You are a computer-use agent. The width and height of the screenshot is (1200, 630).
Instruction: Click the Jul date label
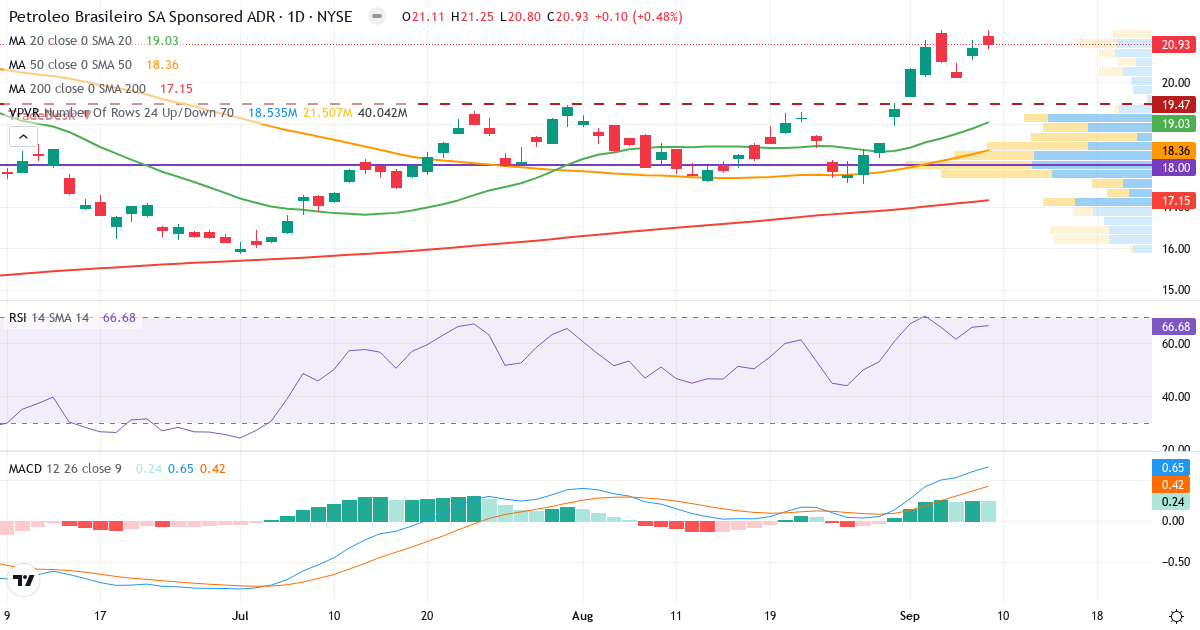click(240, 616)
